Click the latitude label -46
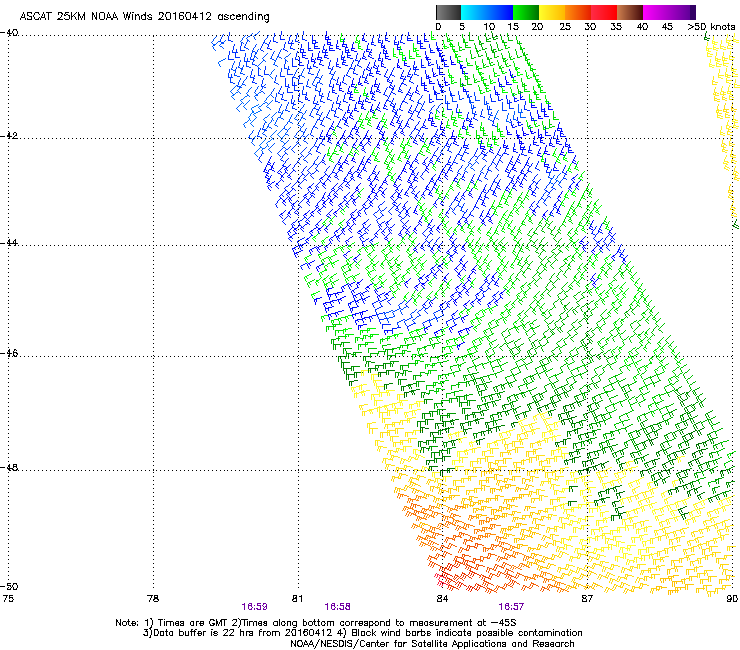Screen dimensions: 740x650 pyautogui.click(x=9, y=353)
